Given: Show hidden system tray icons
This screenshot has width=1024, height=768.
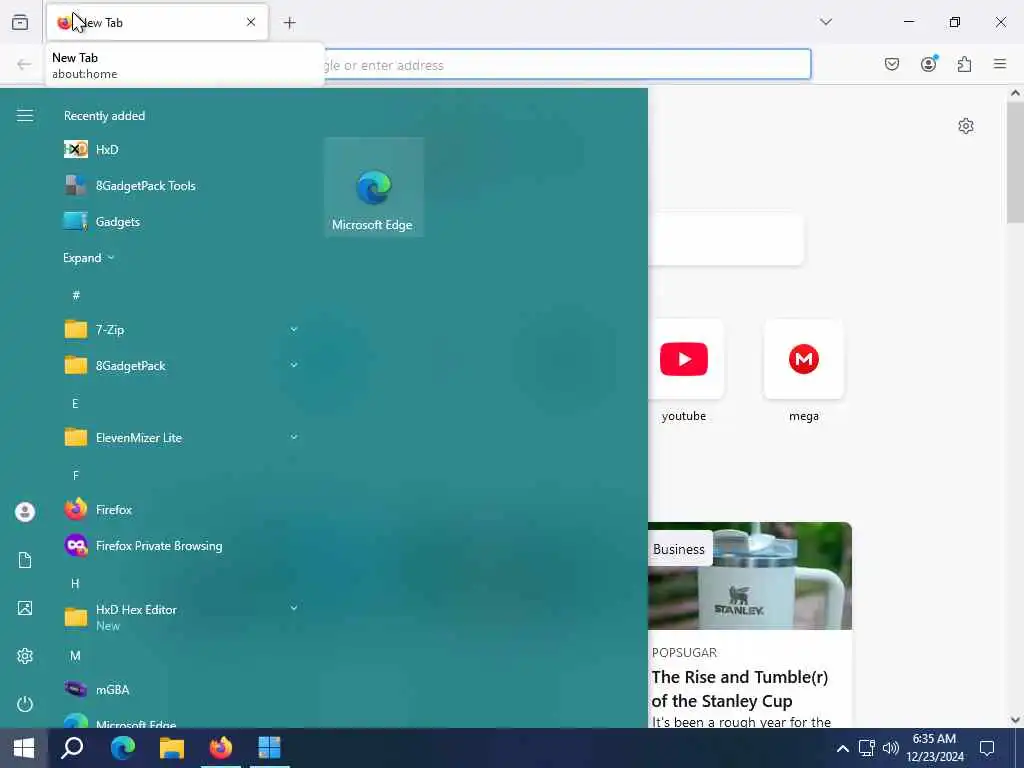Looking at the screenshot, I should (x=842, y=748).
